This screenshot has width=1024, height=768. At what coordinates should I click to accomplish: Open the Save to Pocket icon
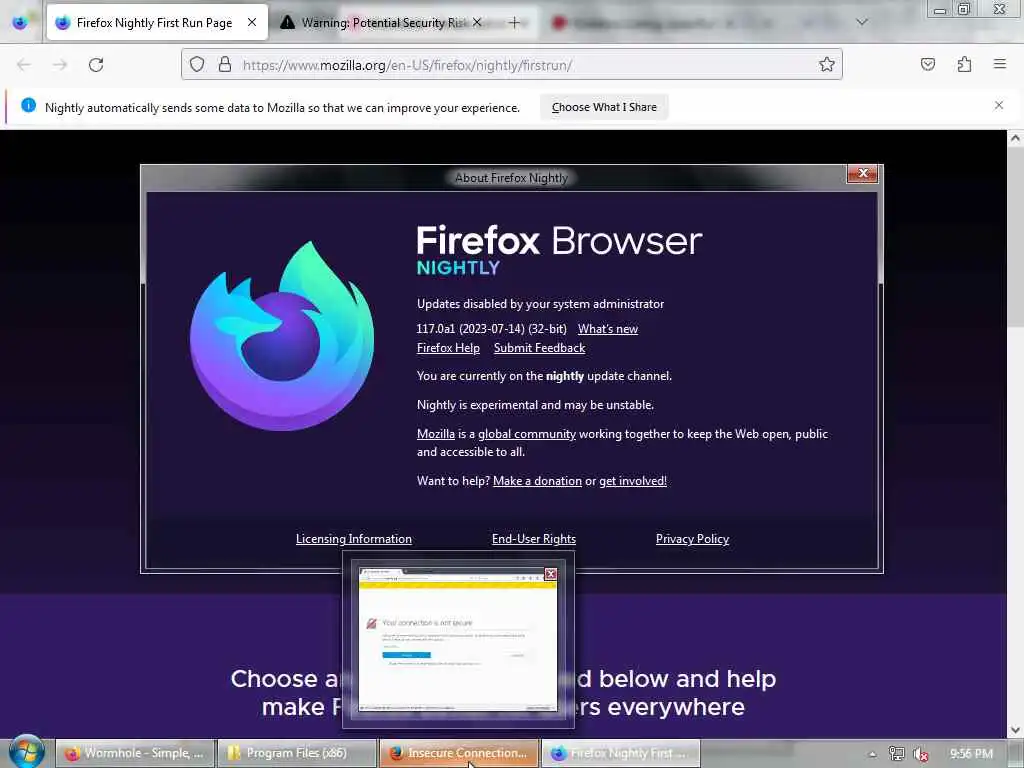[928, 64]
